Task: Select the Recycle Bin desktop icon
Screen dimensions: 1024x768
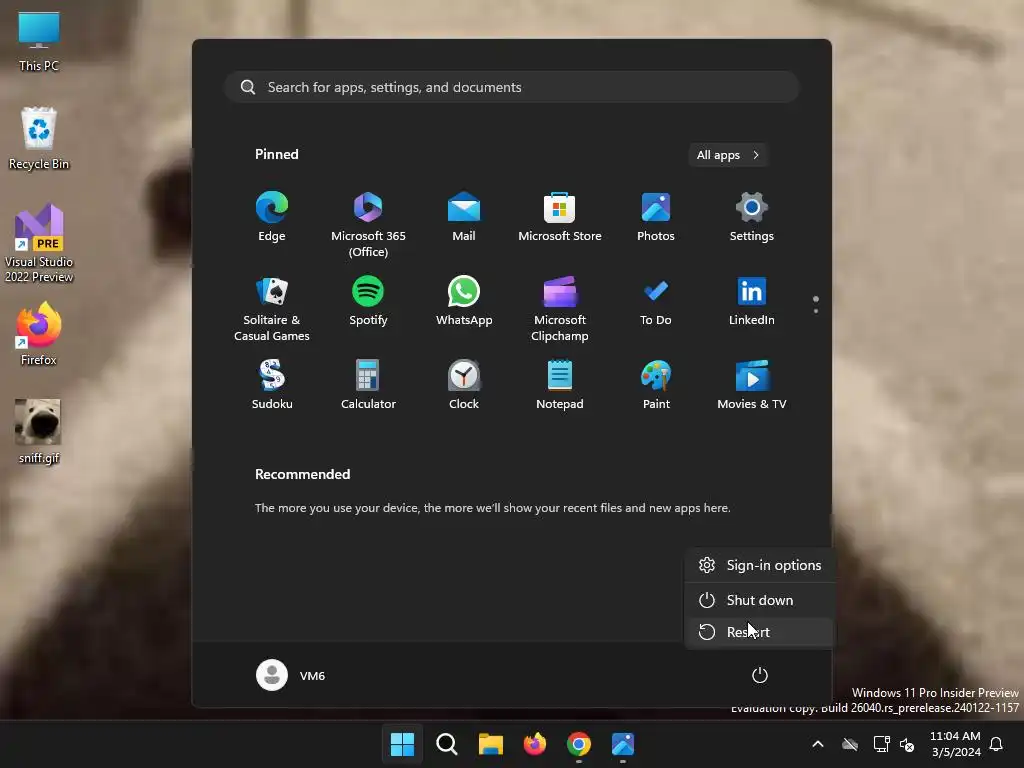Action: pos(39,138)
